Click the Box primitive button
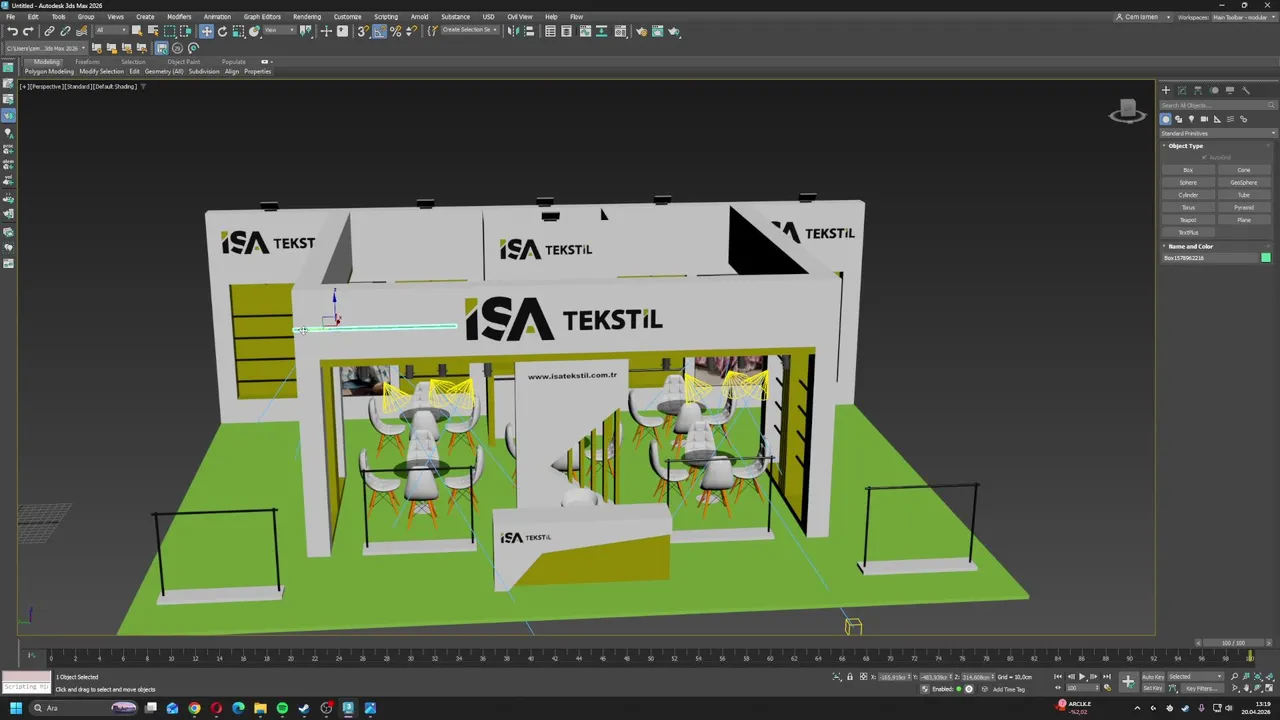 pyautogui.click(x=1188, y=170)
